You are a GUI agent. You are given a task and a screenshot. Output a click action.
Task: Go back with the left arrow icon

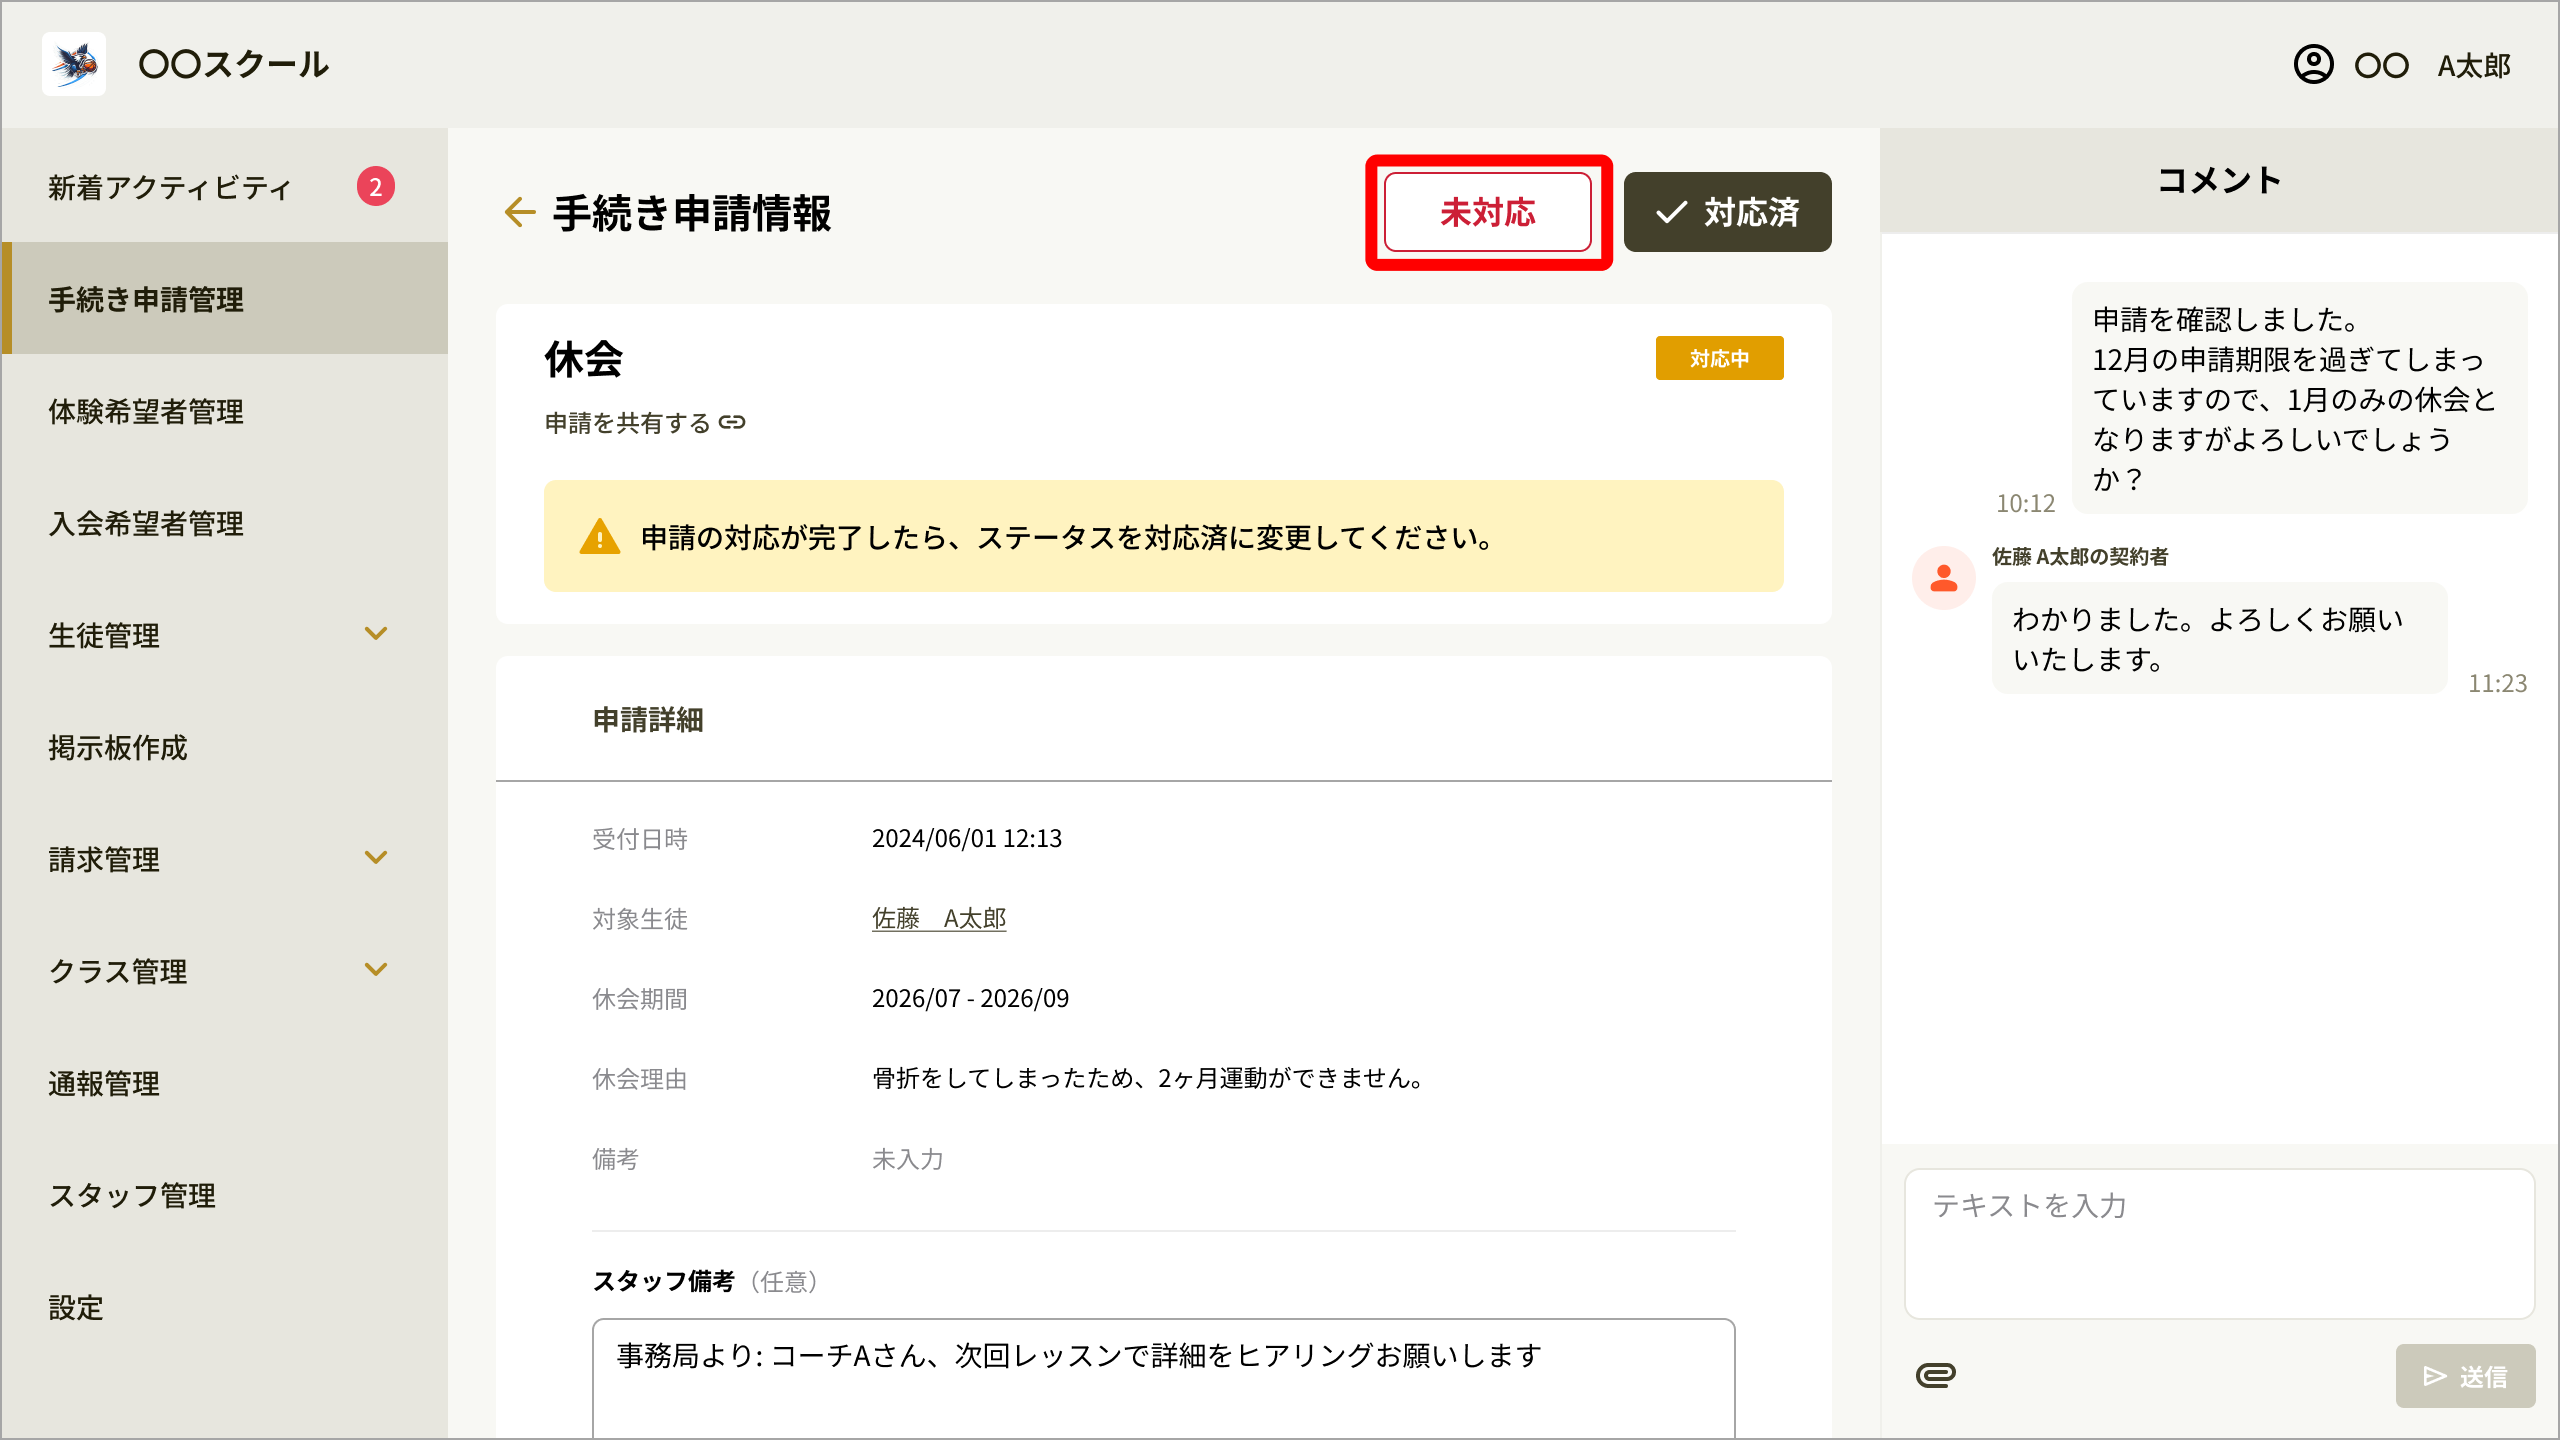(520, 212)
